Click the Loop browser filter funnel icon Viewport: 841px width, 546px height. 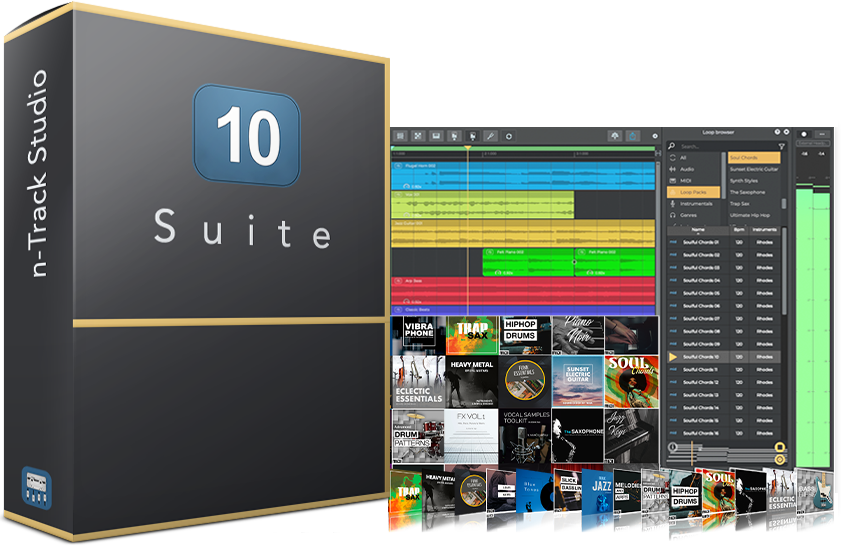[781, 146]
